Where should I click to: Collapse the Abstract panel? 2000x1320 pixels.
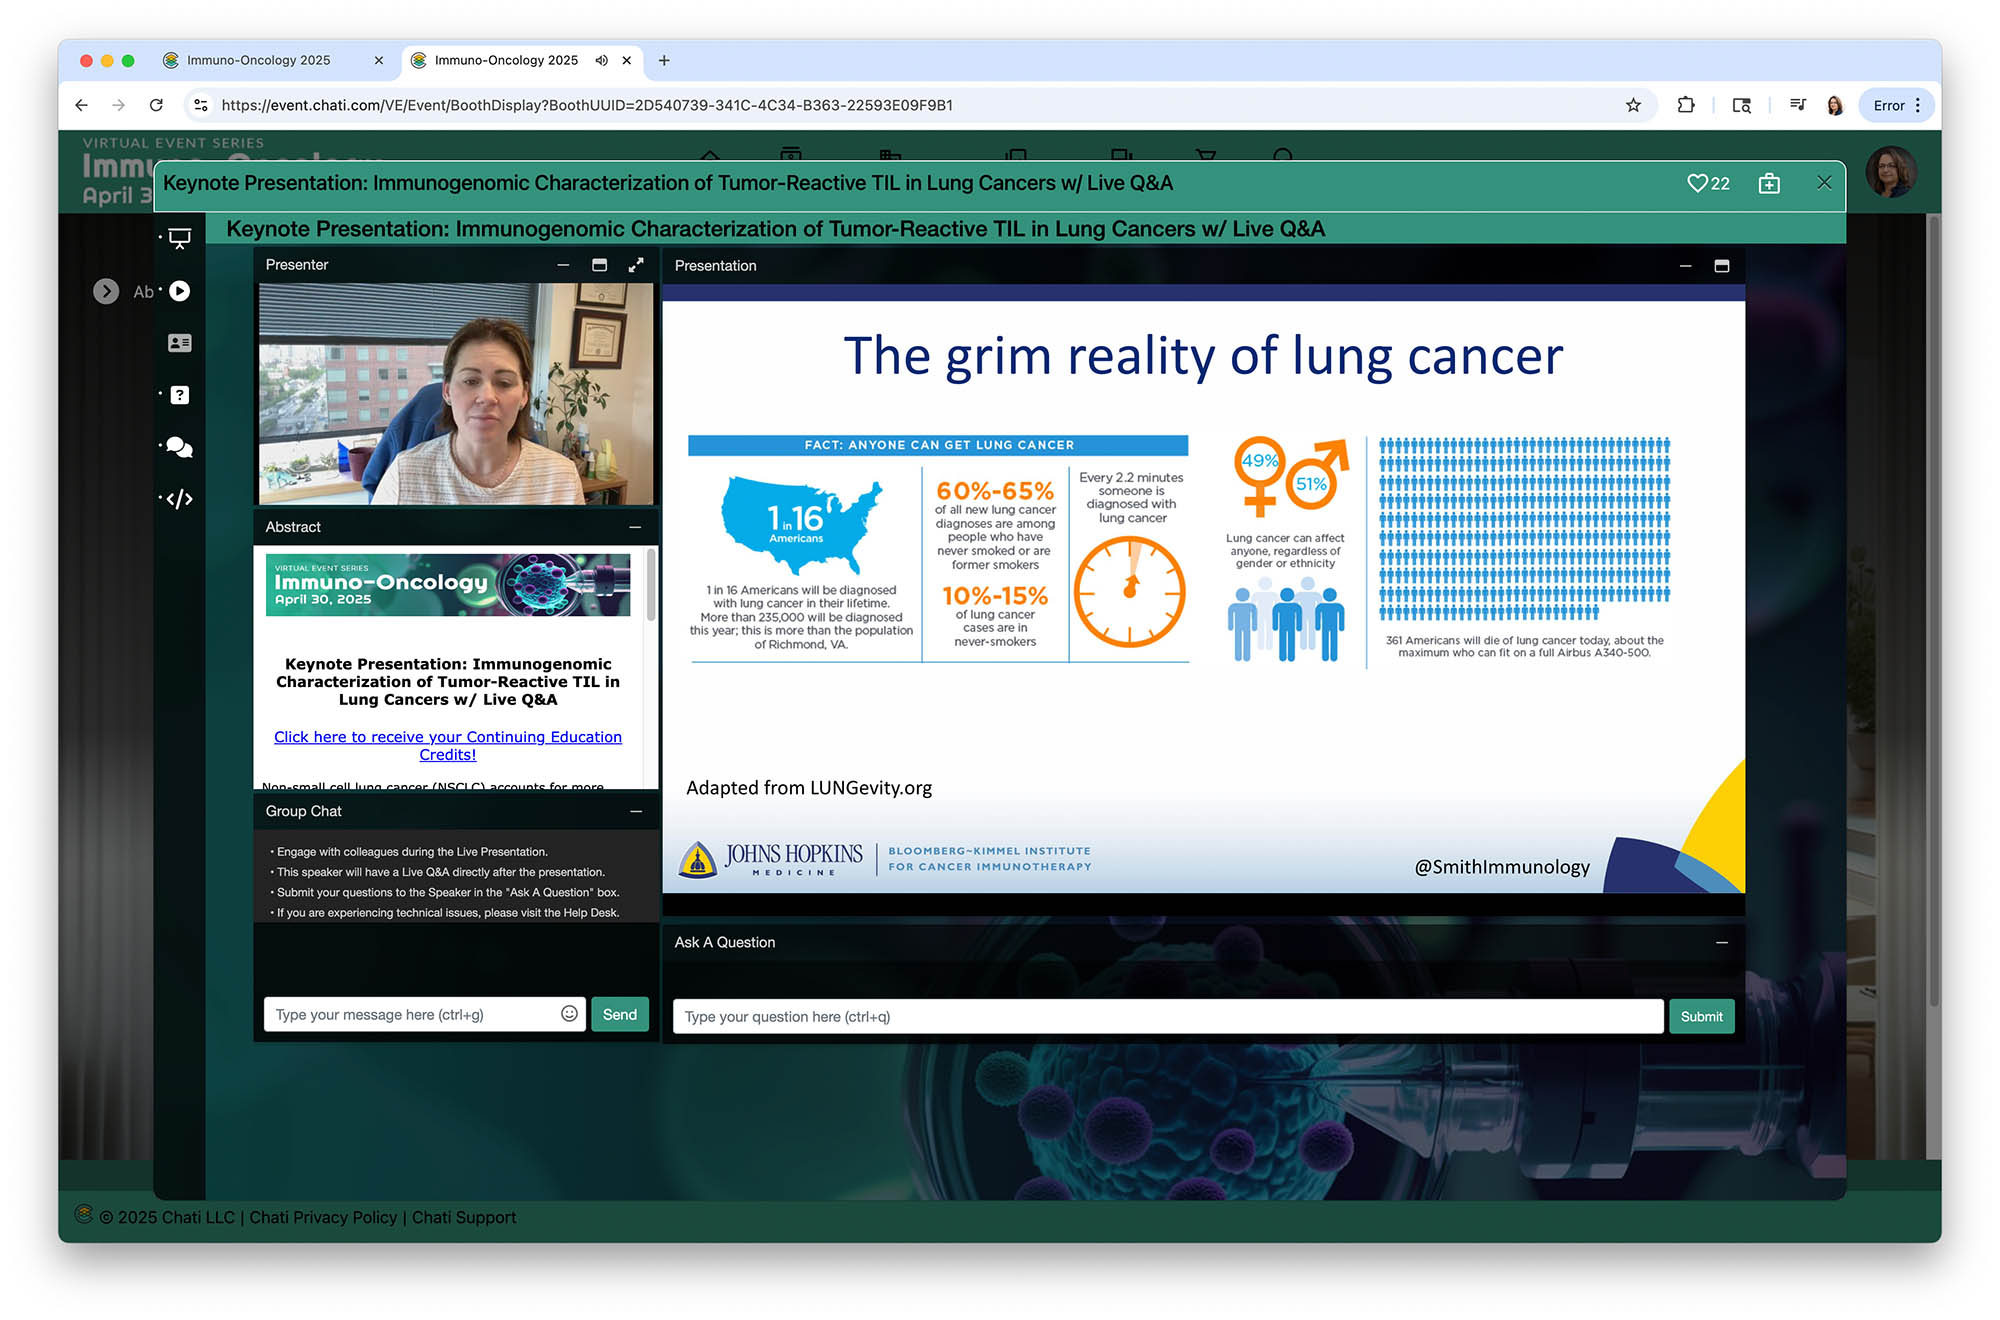(635, 527)
